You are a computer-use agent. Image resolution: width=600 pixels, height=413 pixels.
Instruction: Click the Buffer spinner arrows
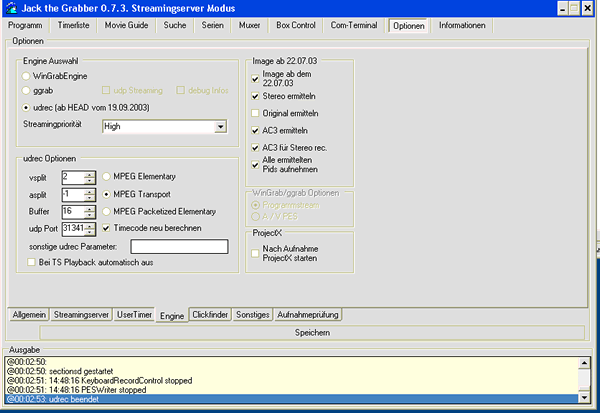pos(90,212)
